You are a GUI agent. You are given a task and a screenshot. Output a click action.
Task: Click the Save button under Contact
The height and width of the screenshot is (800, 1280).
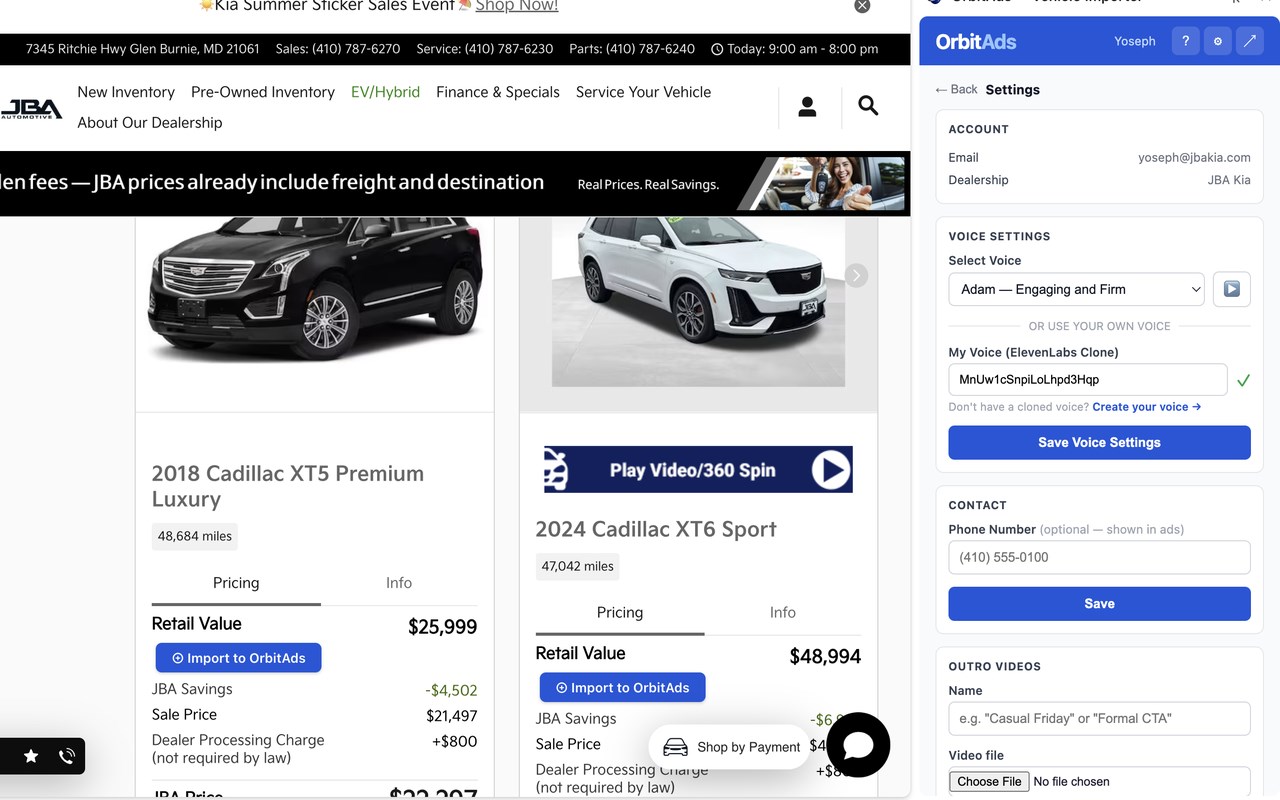(1100, 604)
